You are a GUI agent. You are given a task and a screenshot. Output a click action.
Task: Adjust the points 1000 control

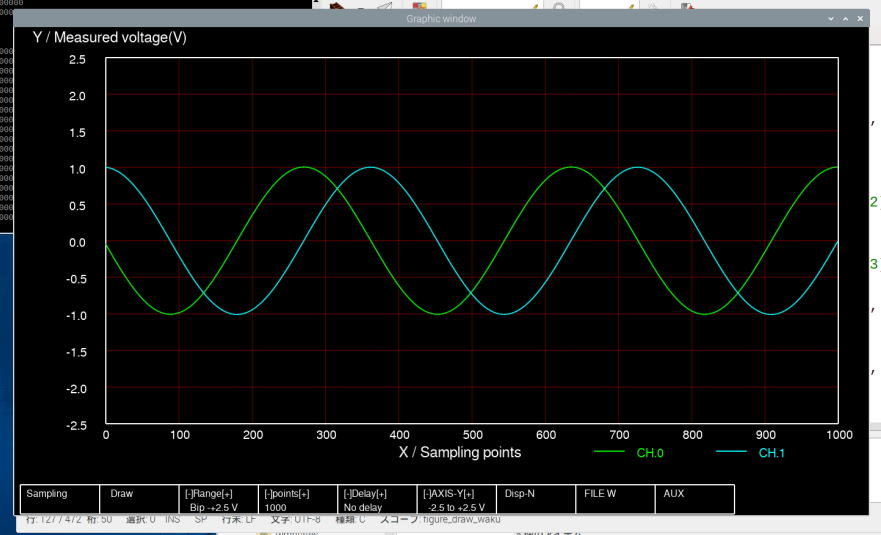point(298,499)
